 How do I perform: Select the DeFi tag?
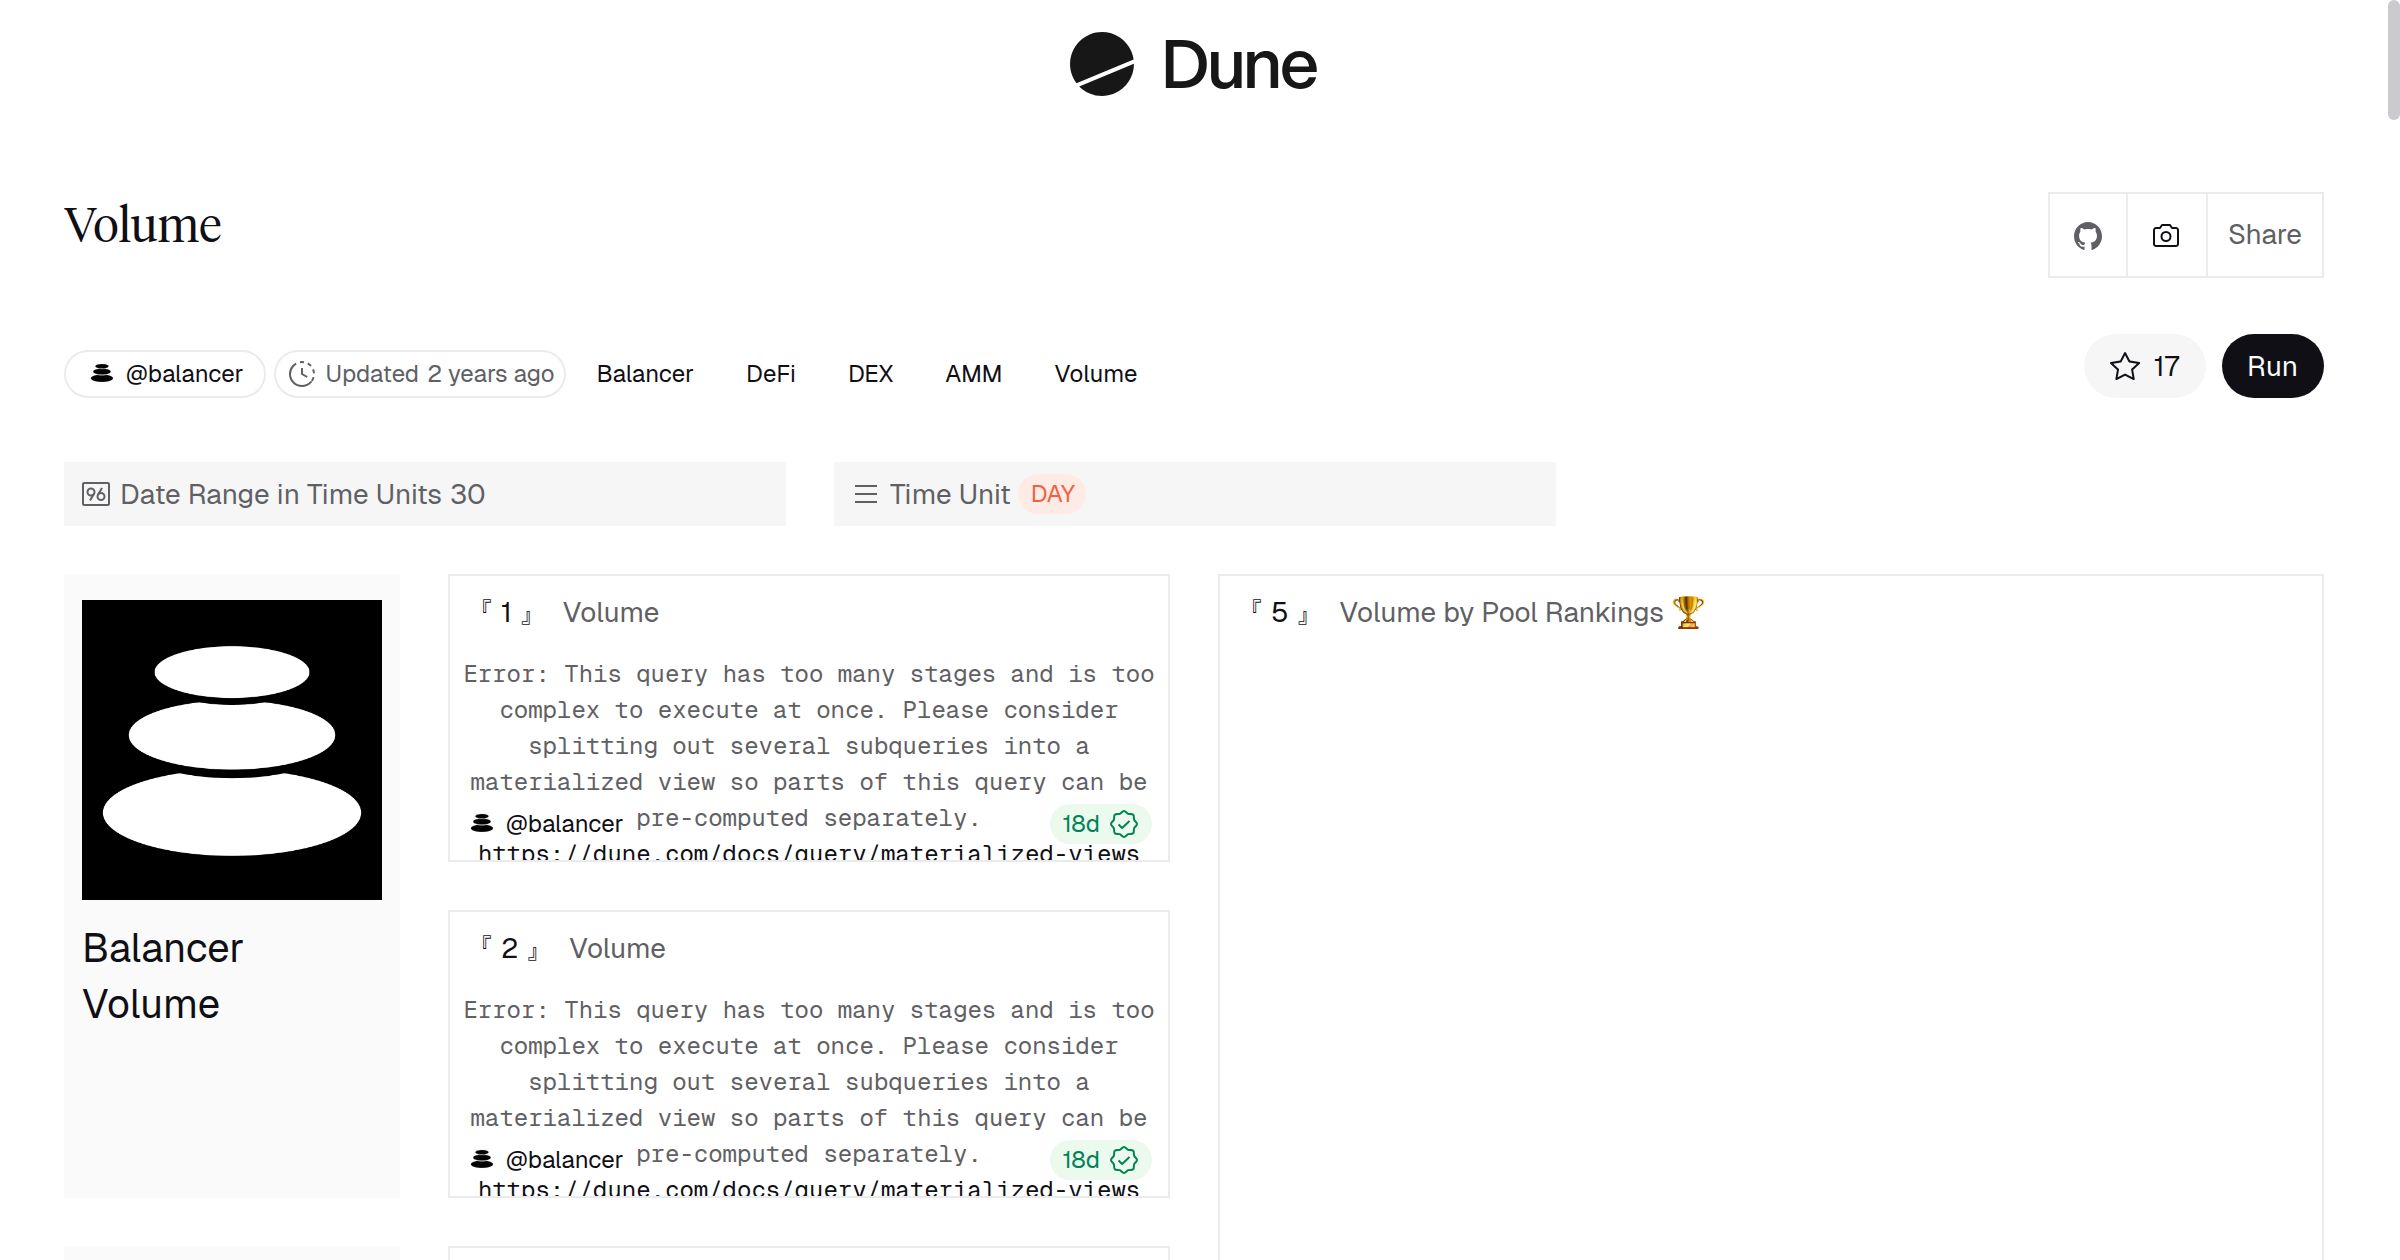(770, 374)
